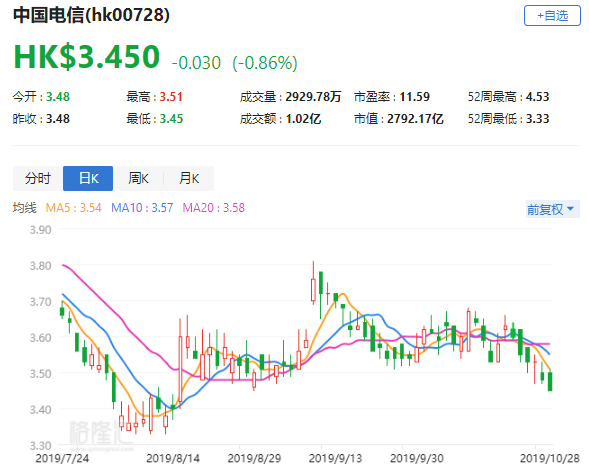Click the 成交额 turnover 1.02亿

[304, 119]
